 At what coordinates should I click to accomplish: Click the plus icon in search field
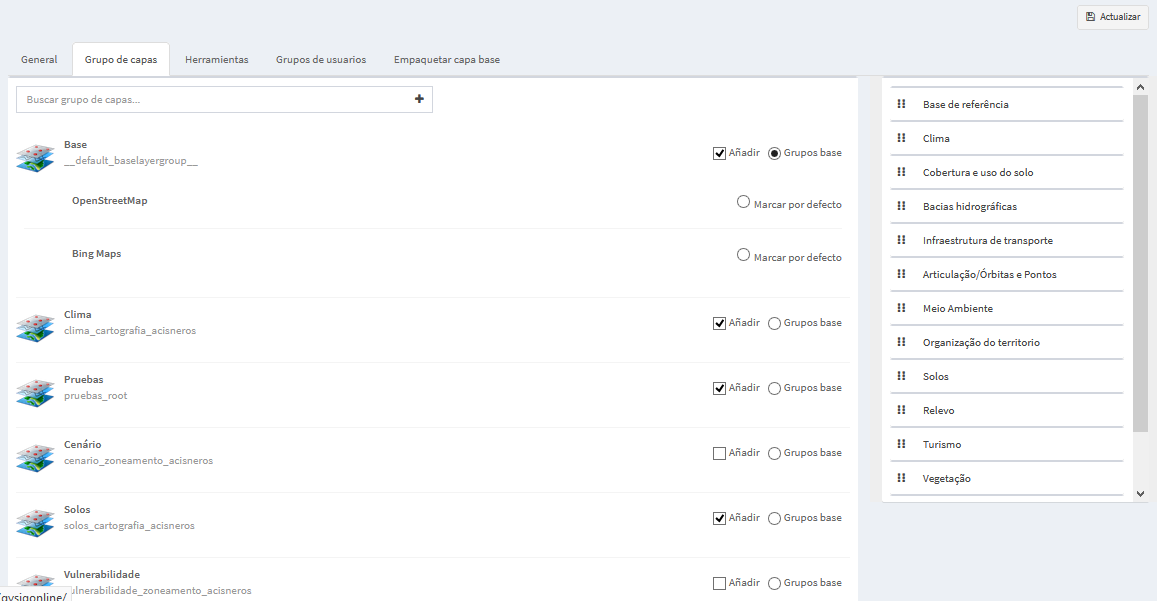pos(419,99)
